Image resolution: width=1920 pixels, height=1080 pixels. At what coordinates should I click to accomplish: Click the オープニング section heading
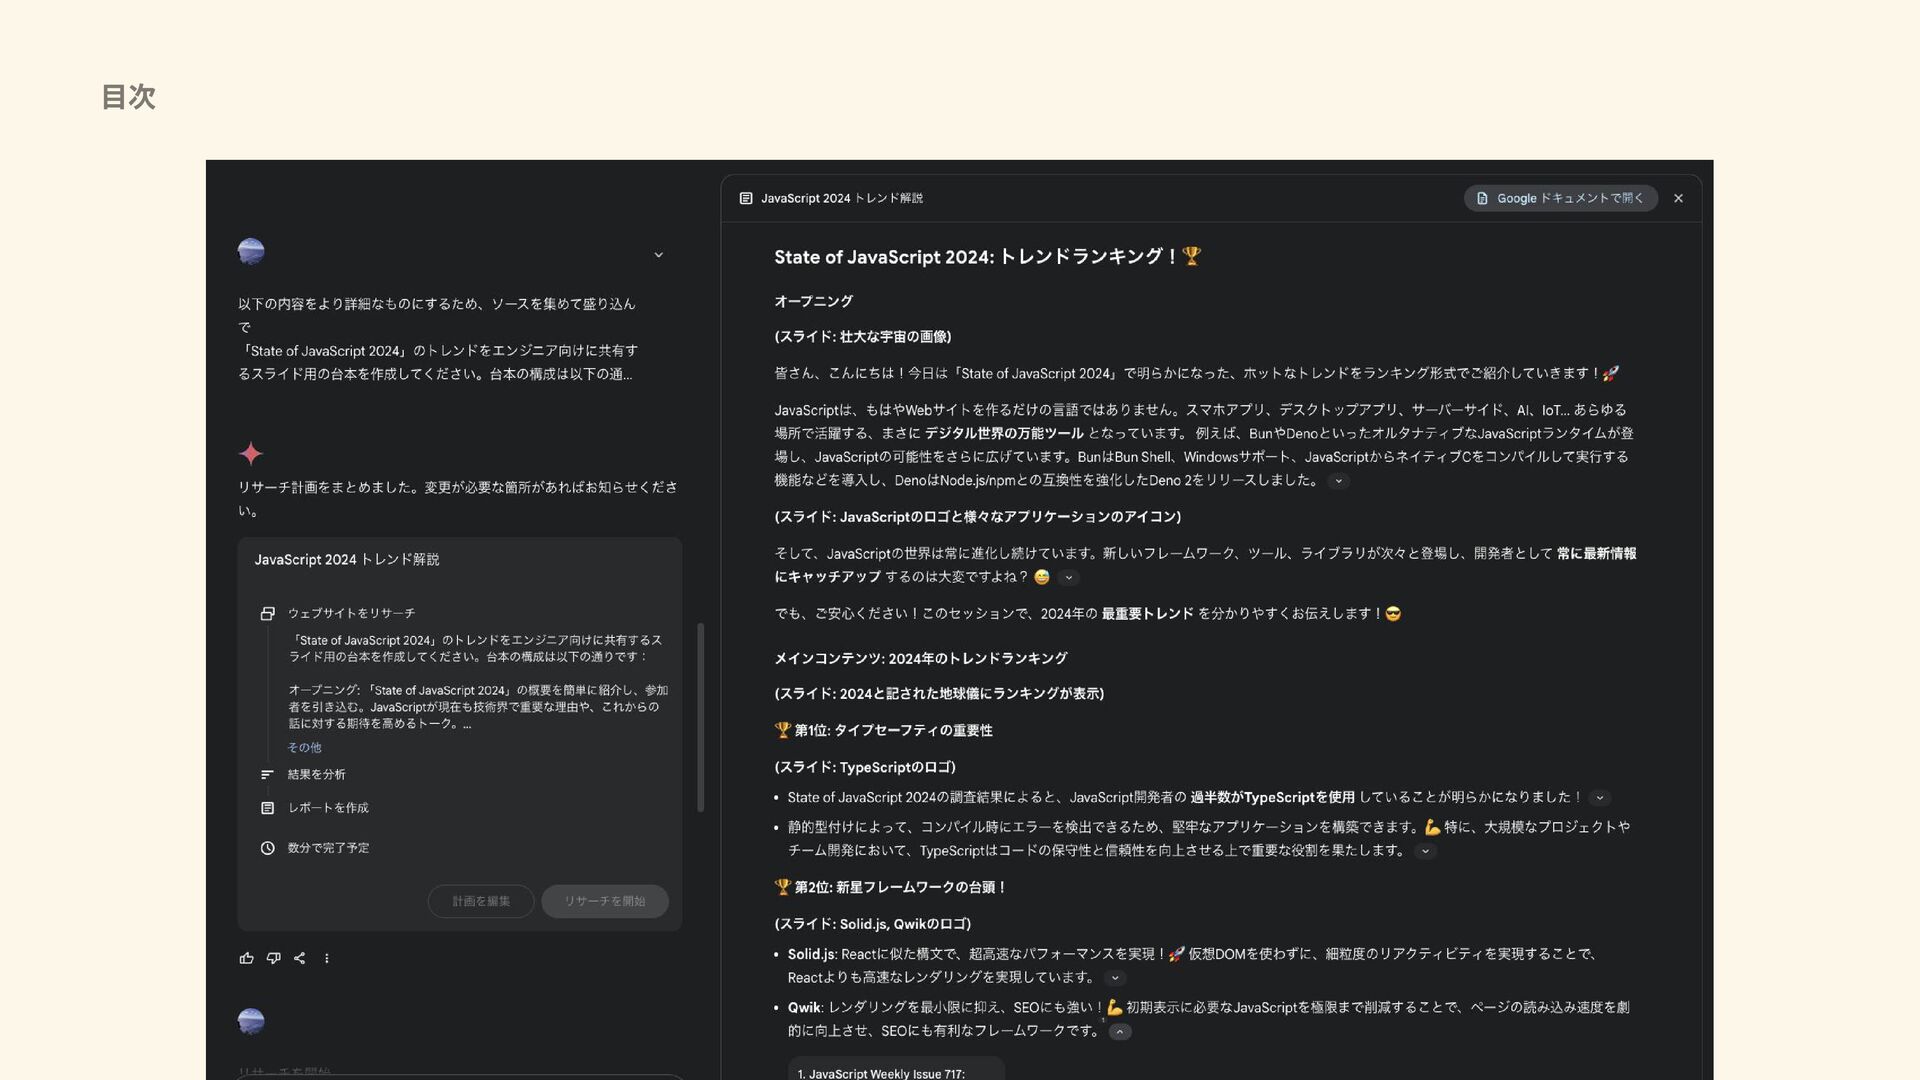point(813,301)
